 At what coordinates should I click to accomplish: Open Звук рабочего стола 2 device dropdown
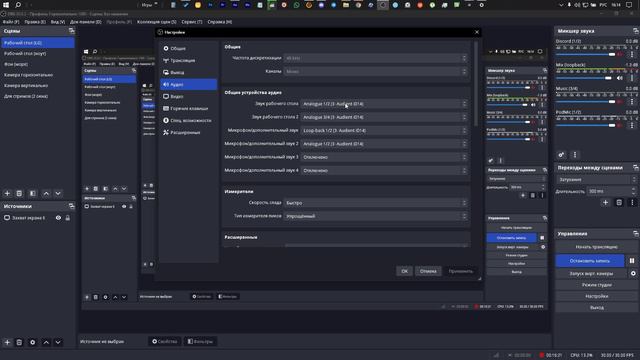(x=384, y=117)
